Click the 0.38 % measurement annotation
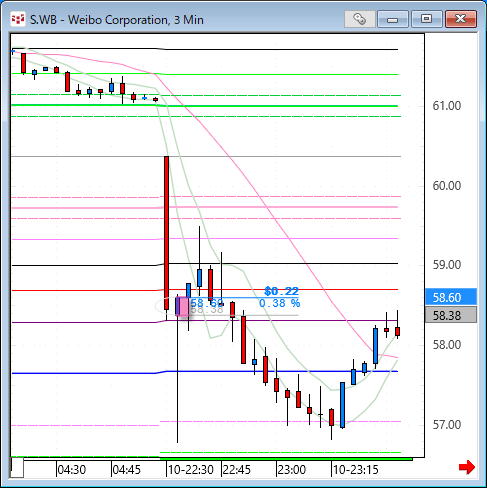This screenshot has width=487, height=488. coord(280,303)
